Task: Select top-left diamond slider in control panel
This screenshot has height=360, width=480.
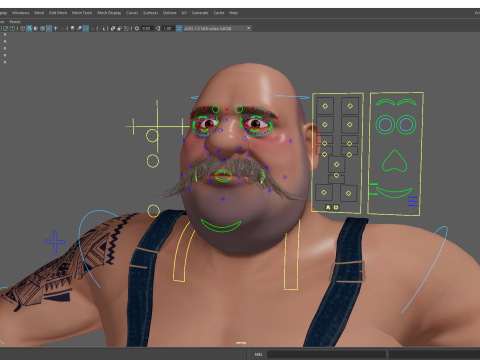Action: [x=325, y=106]
